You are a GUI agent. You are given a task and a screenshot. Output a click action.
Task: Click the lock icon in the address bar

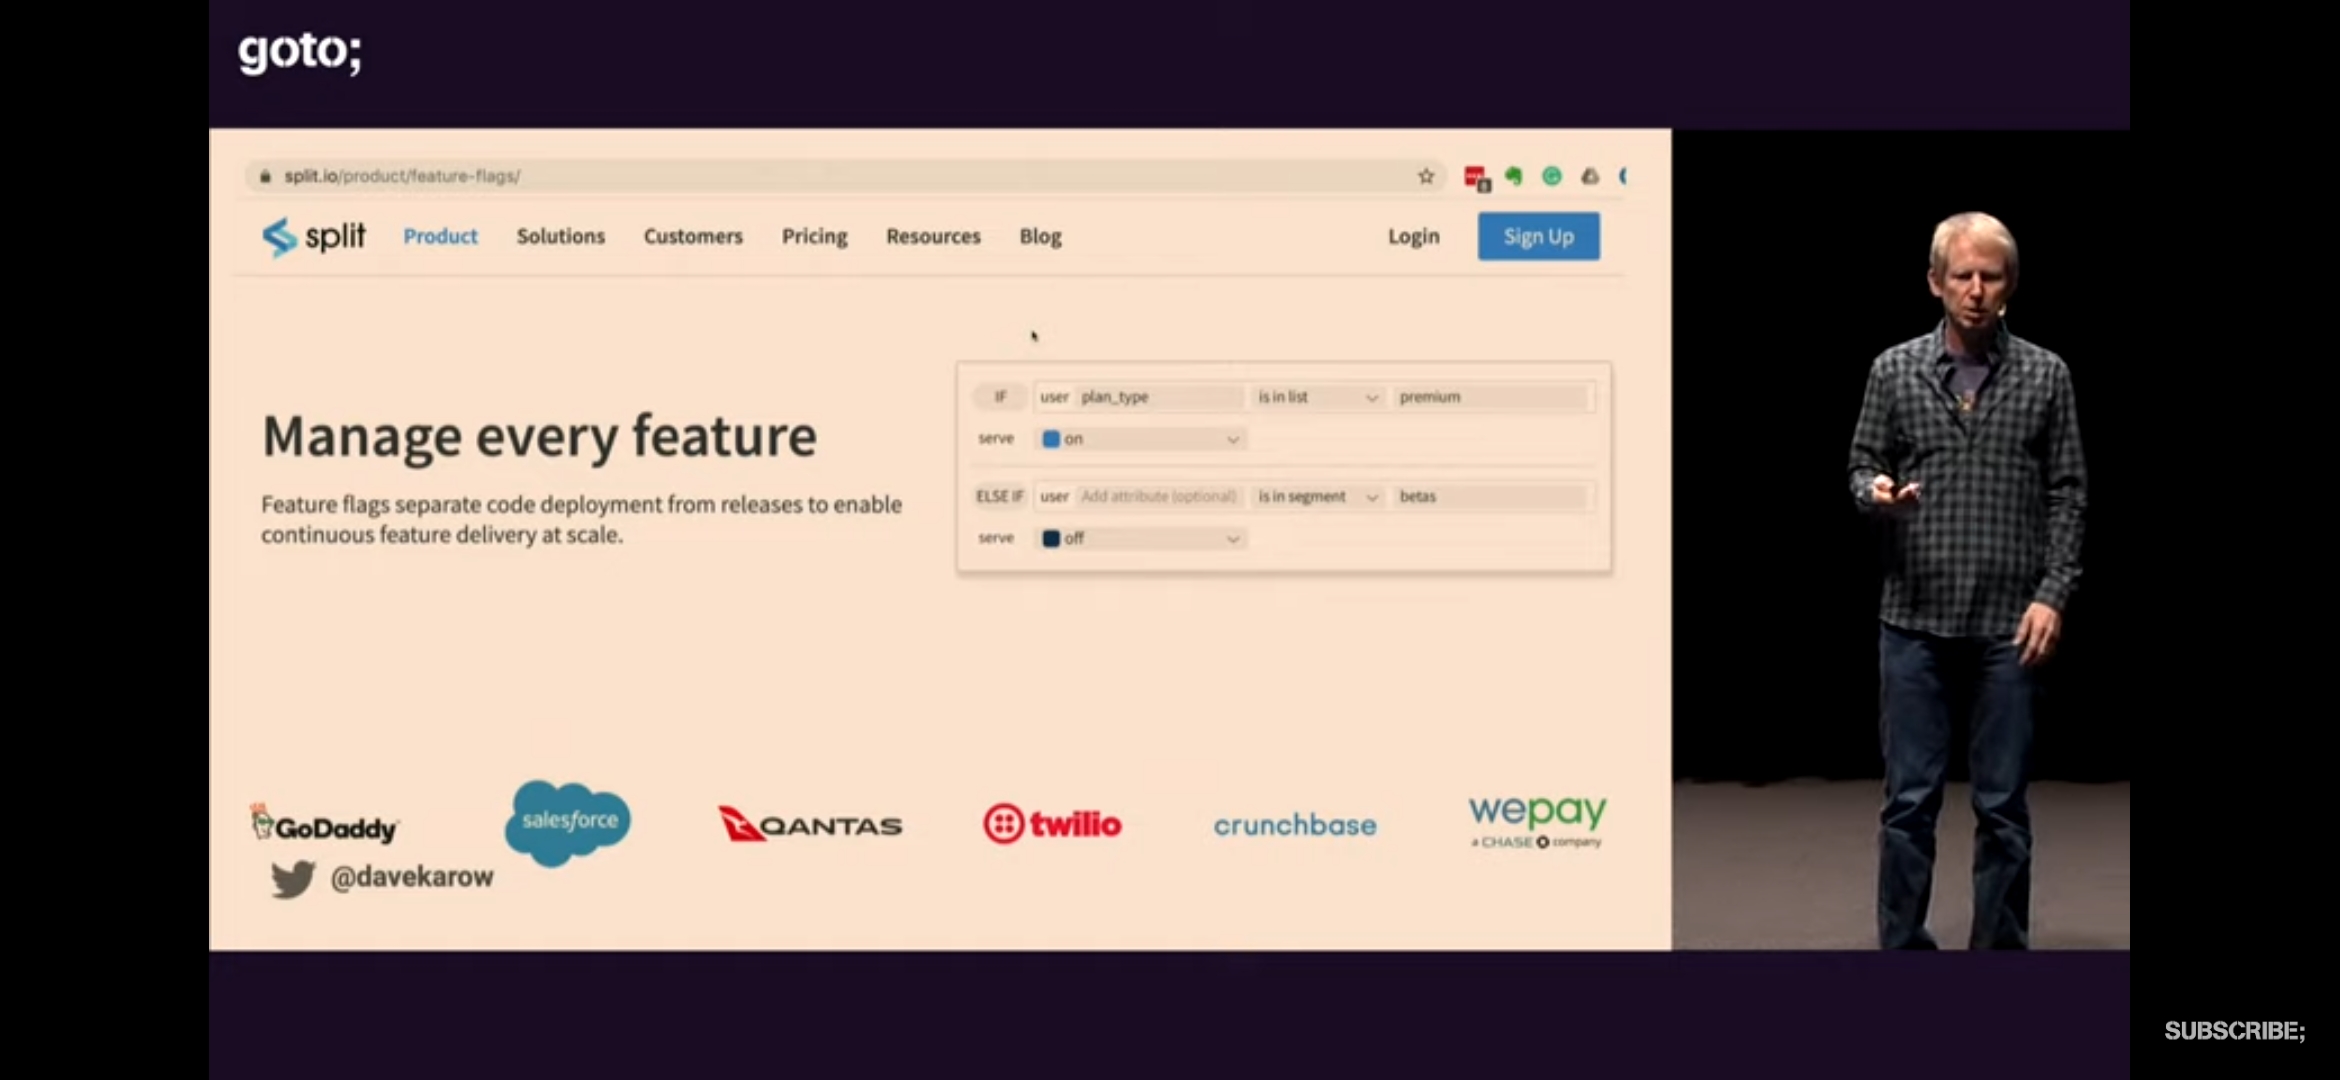[265, 177]
